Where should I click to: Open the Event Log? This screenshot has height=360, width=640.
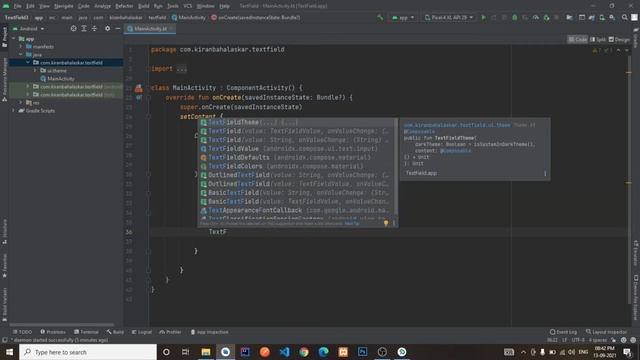[x=563, y=332]
